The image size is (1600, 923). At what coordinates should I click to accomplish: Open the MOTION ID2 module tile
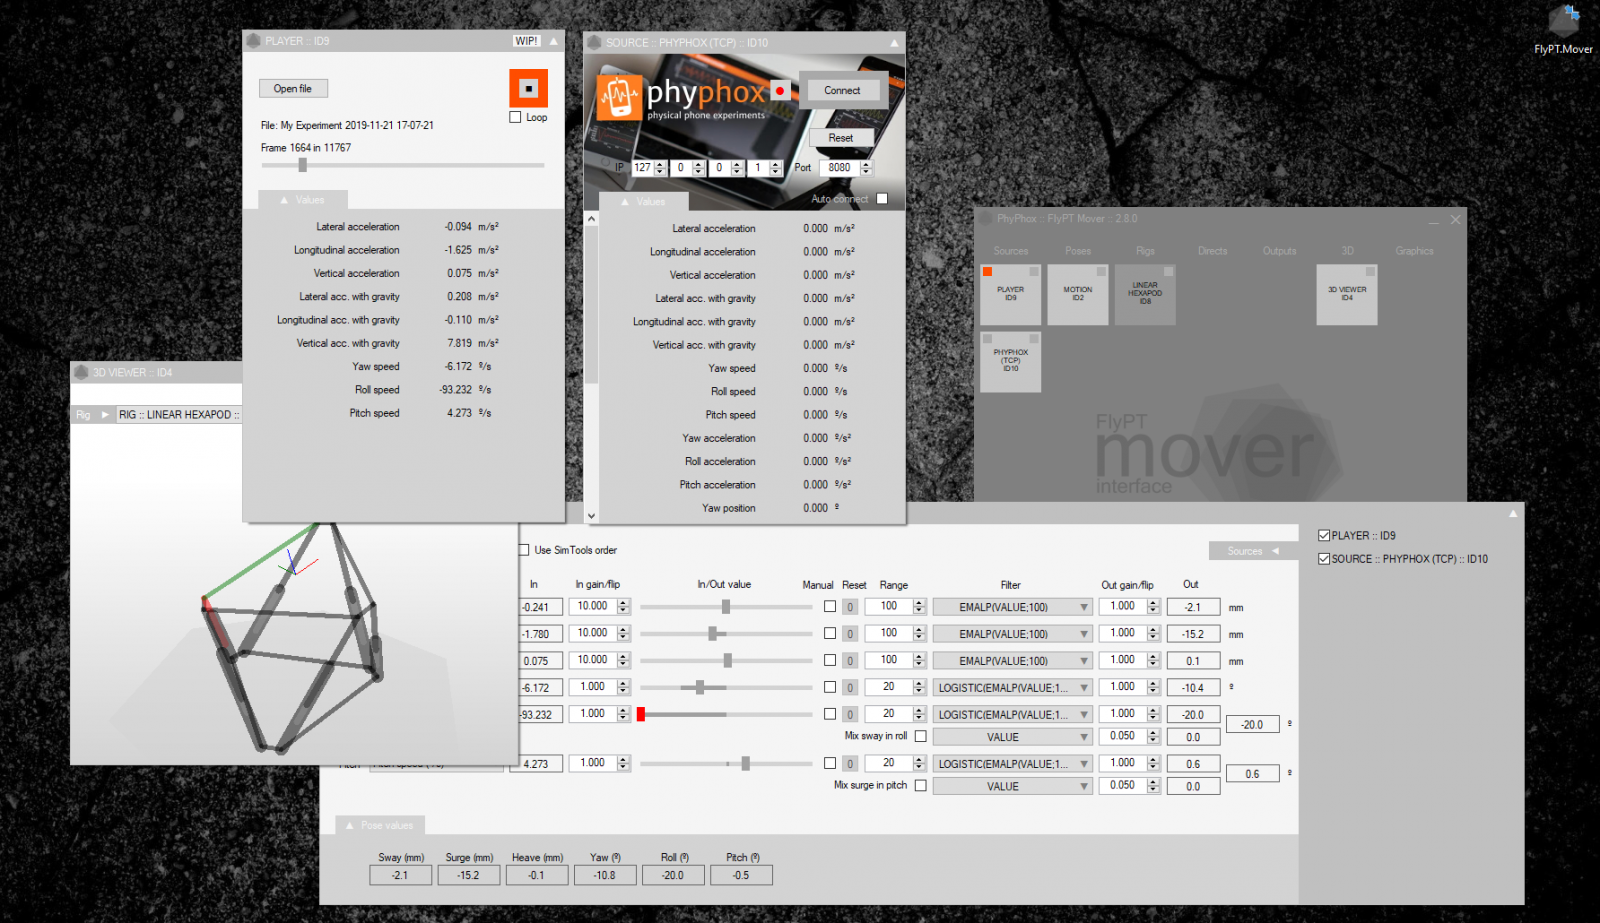click(x=1077, y=294)
